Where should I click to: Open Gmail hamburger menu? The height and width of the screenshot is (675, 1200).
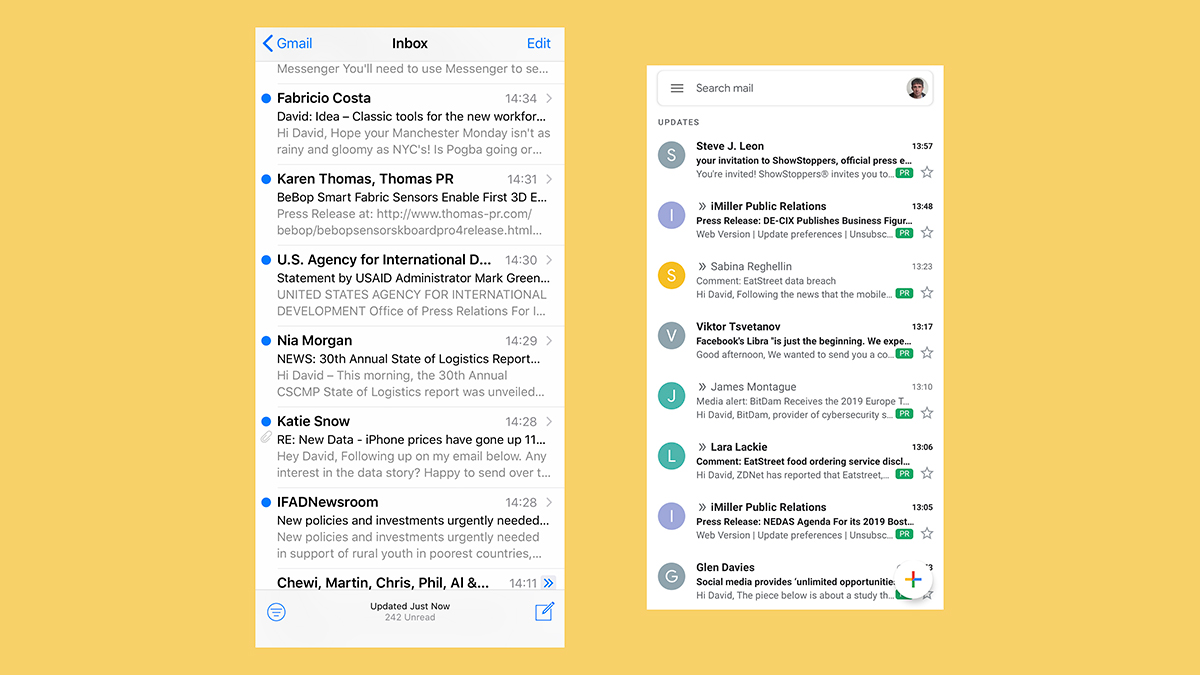pos(677,88)
